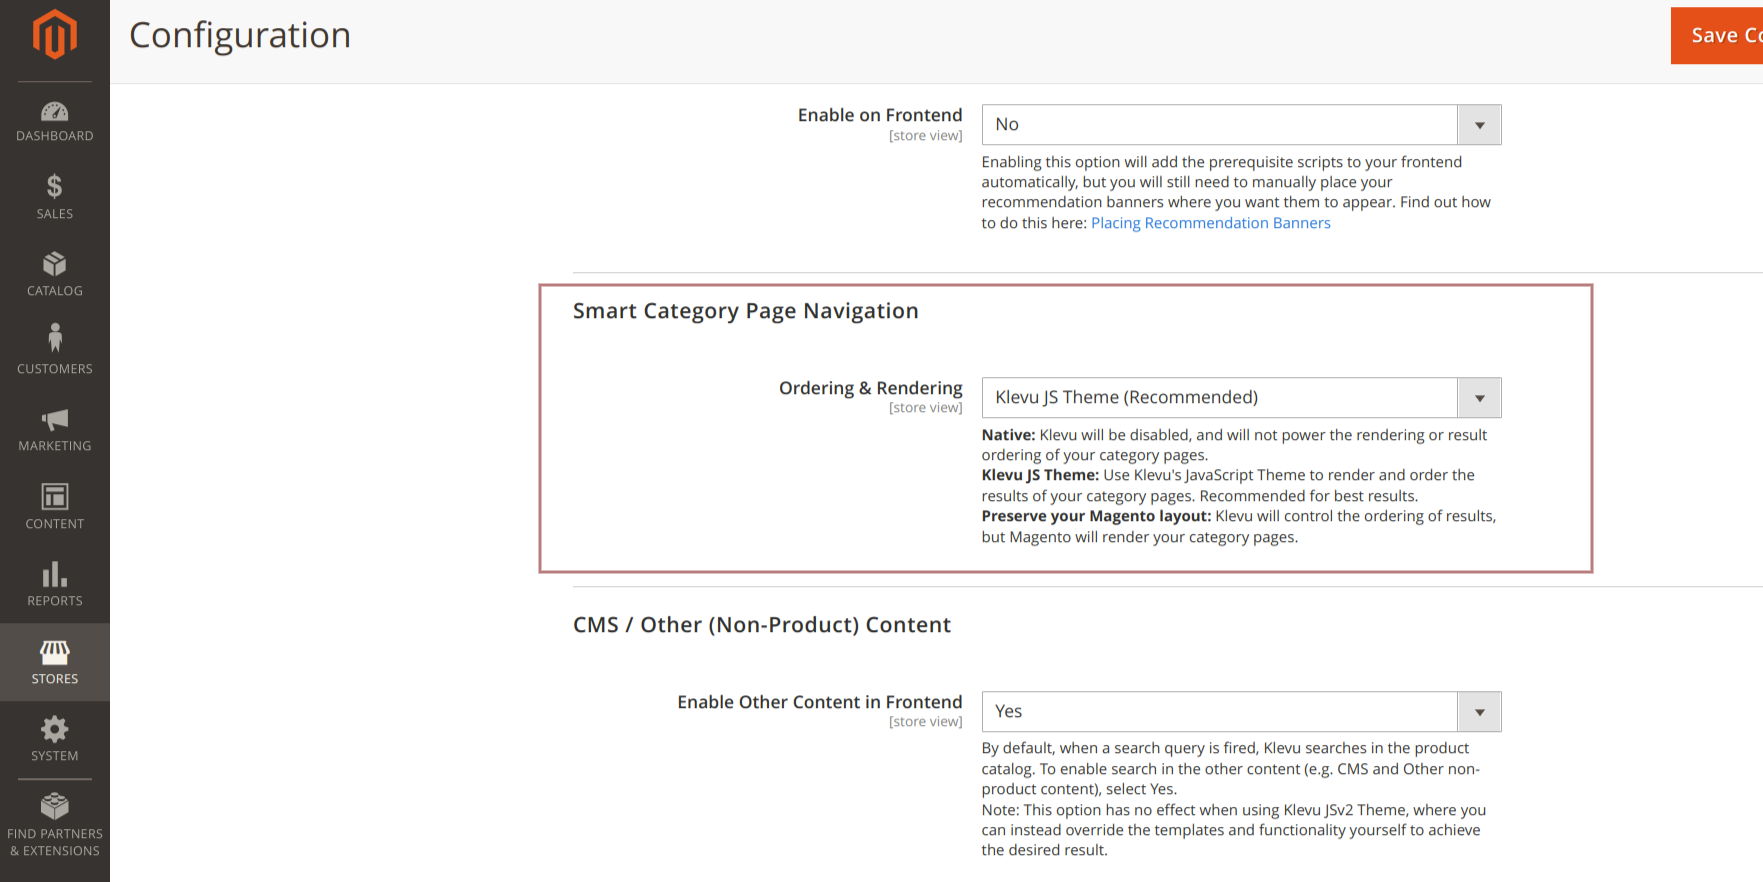Open Customers via the person icon
Image resolution: width=1763 pixels, height=882 pixels.
pyautogui.click(x=54, y=338)
